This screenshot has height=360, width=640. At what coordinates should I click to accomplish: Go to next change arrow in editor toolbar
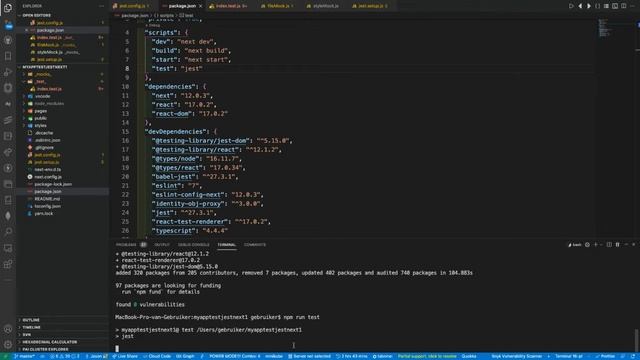click(589, 6)
